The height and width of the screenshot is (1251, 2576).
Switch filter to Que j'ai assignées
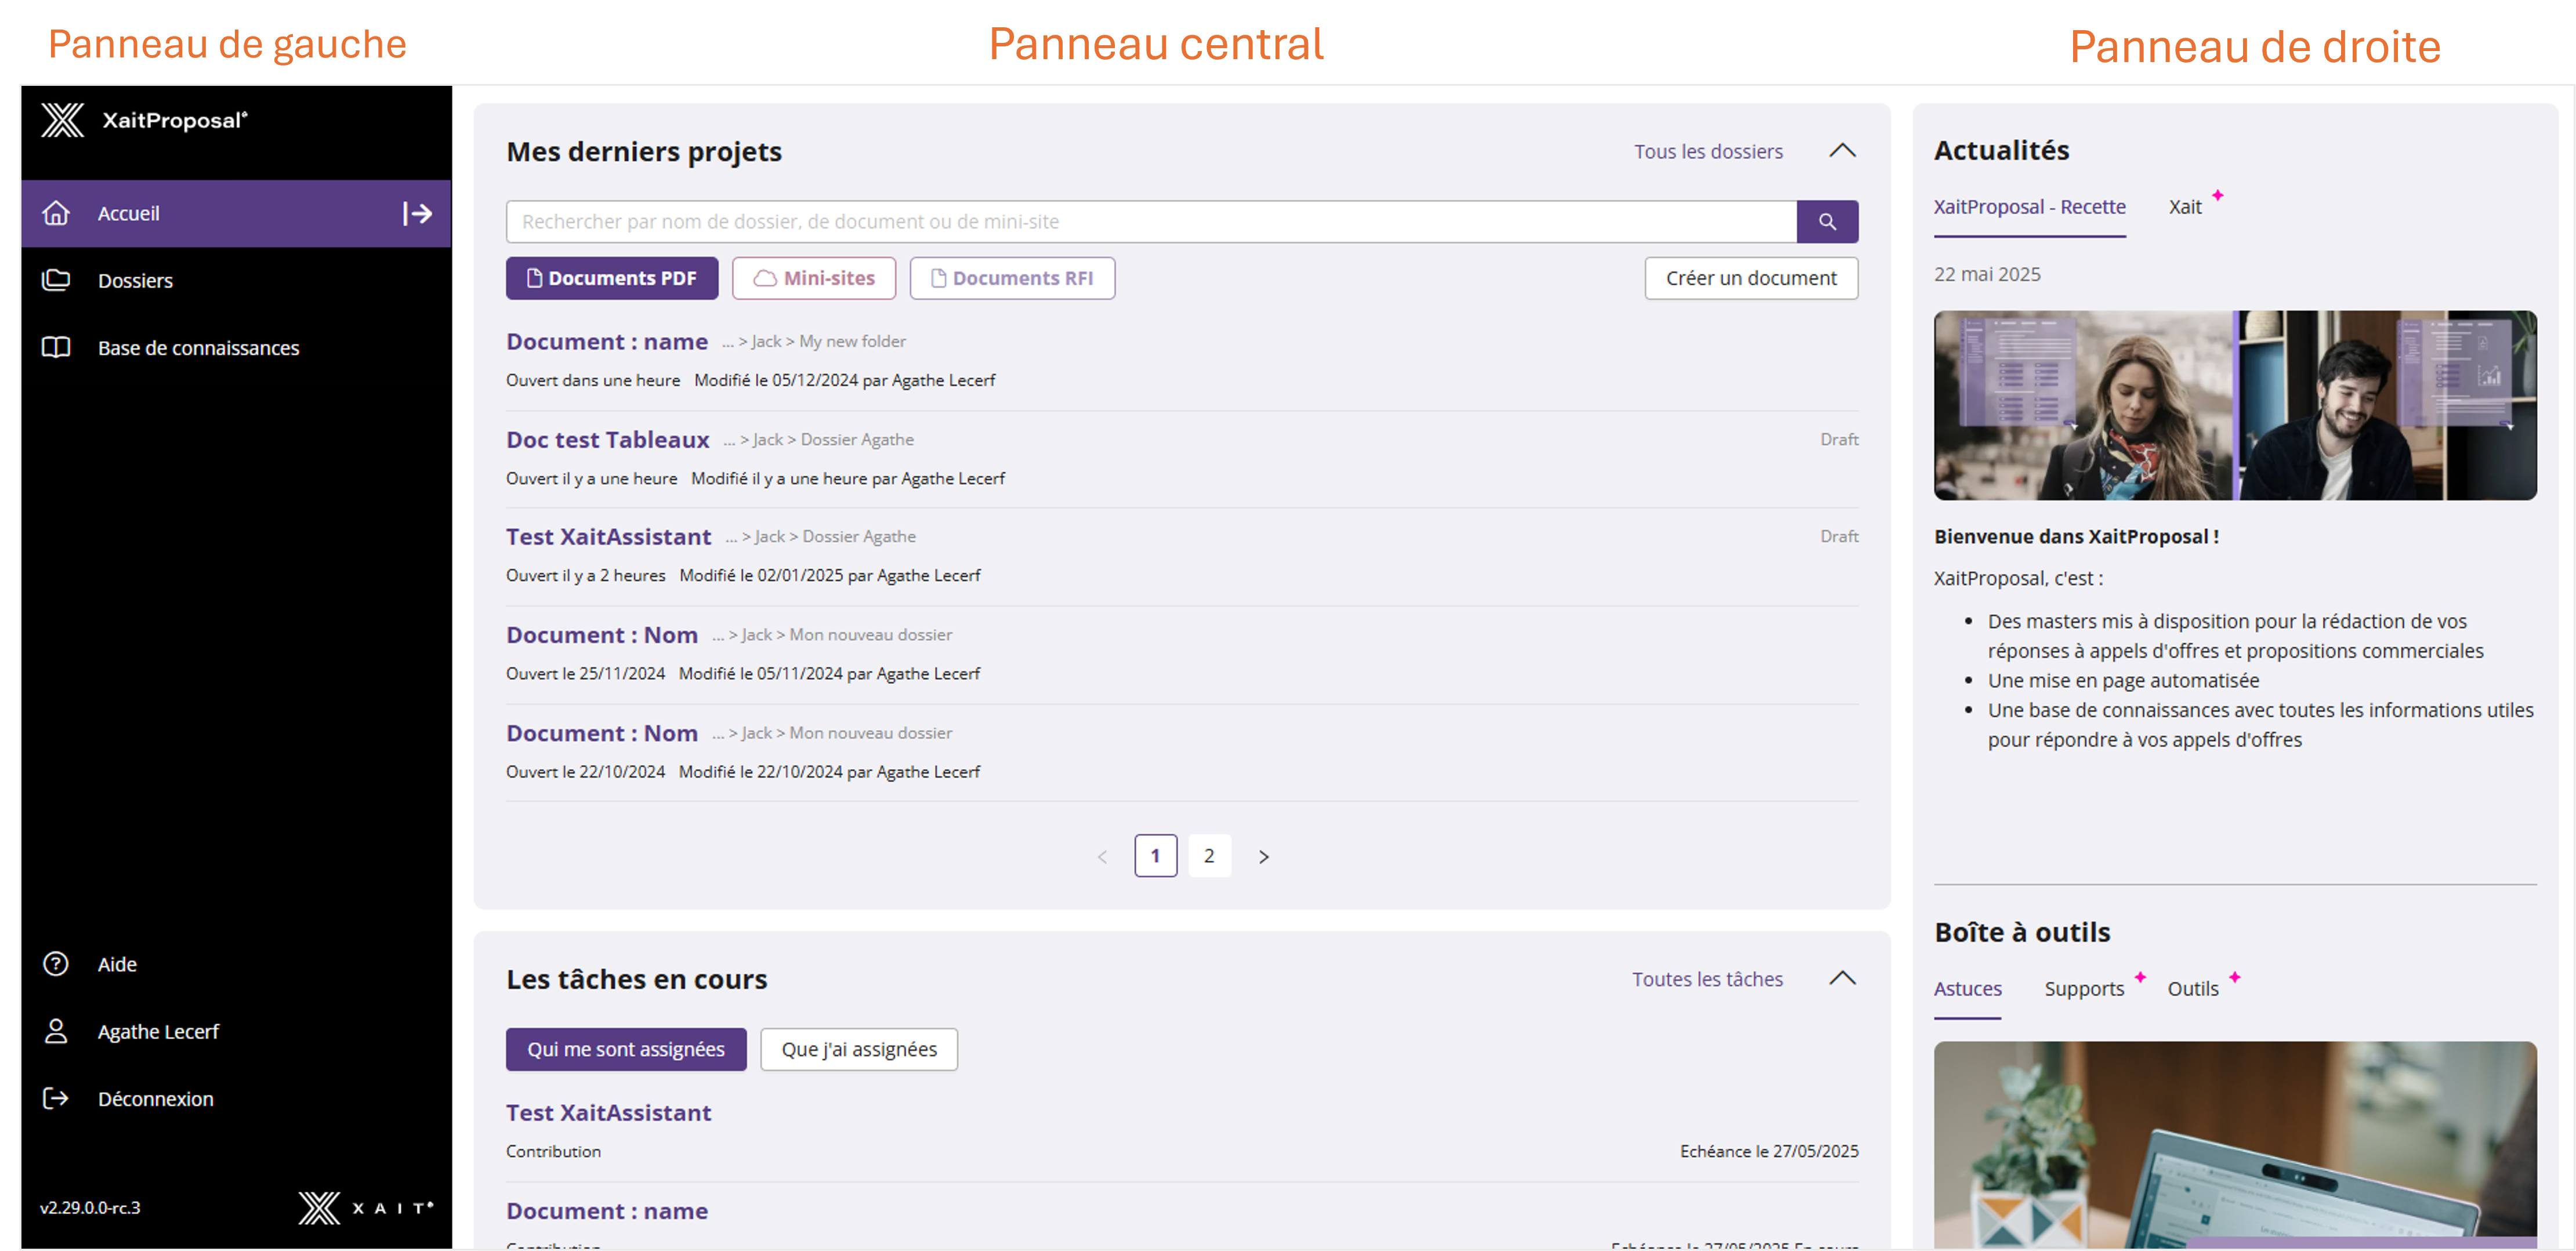(858, 1049)
